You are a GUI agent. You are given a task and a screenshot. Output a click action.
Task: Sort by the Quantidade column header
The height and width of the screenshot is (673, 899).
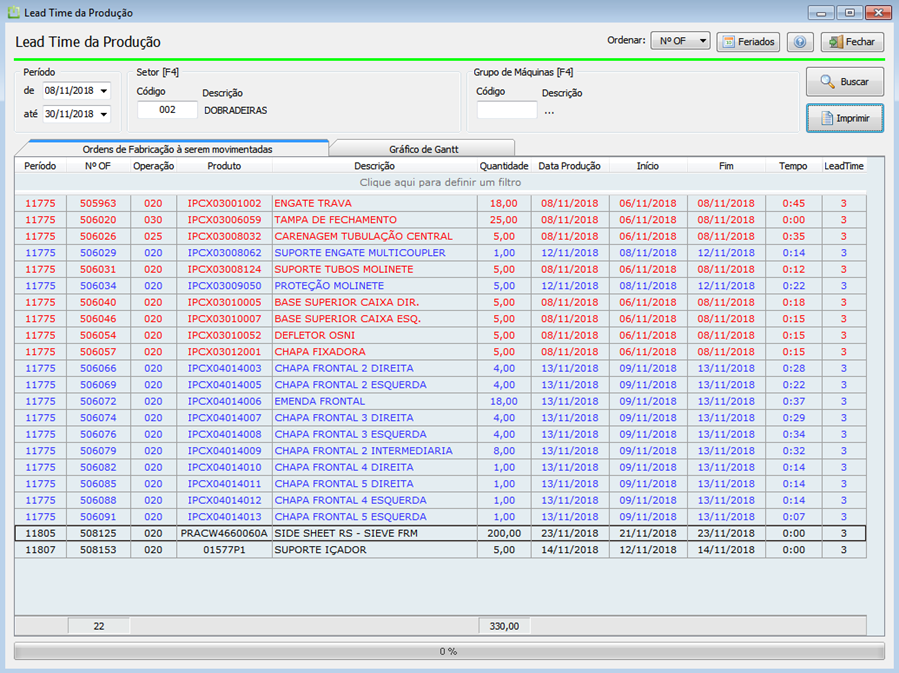point(503,166)
